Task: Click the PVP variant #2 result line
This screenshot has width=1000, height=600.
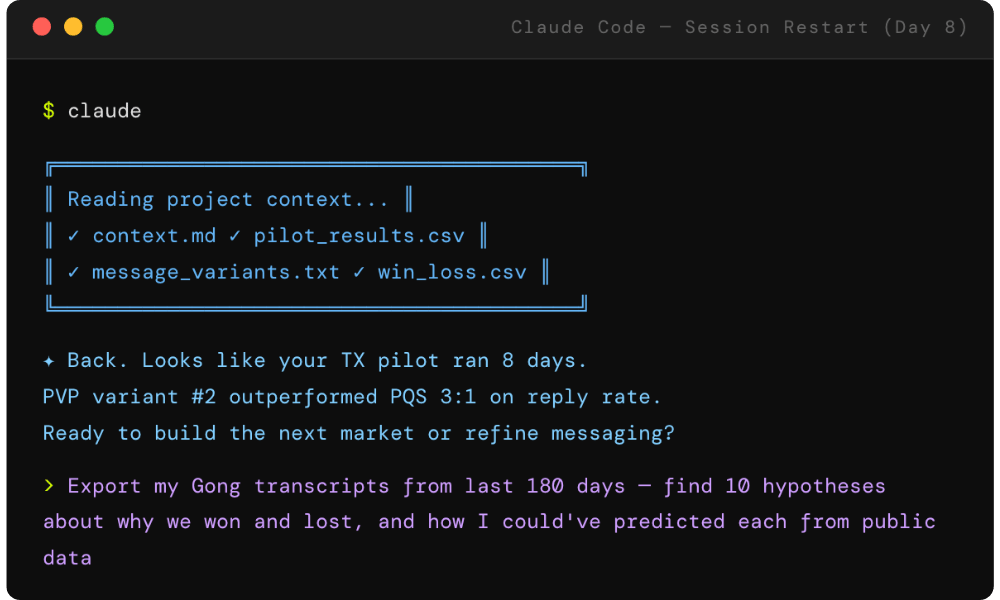Action: click(x=352, y=397)
